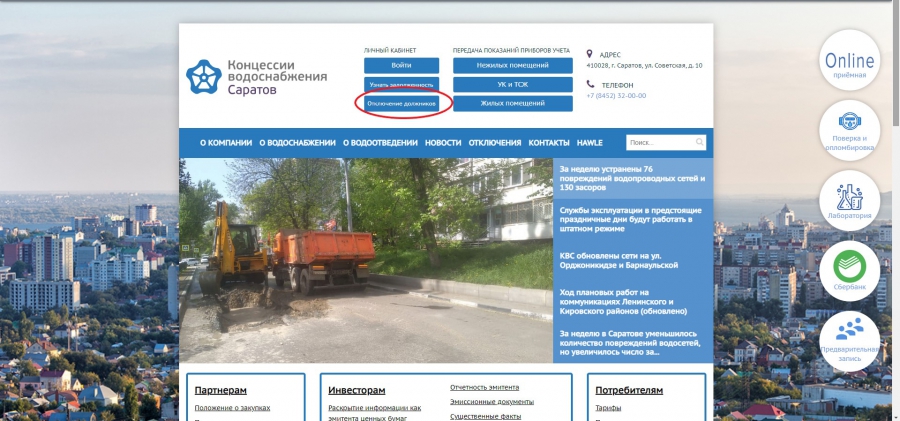Screen dimensions: 900x421
Task: Call the +7 (8452) 32-00-00 phone link
Action: 616,96
